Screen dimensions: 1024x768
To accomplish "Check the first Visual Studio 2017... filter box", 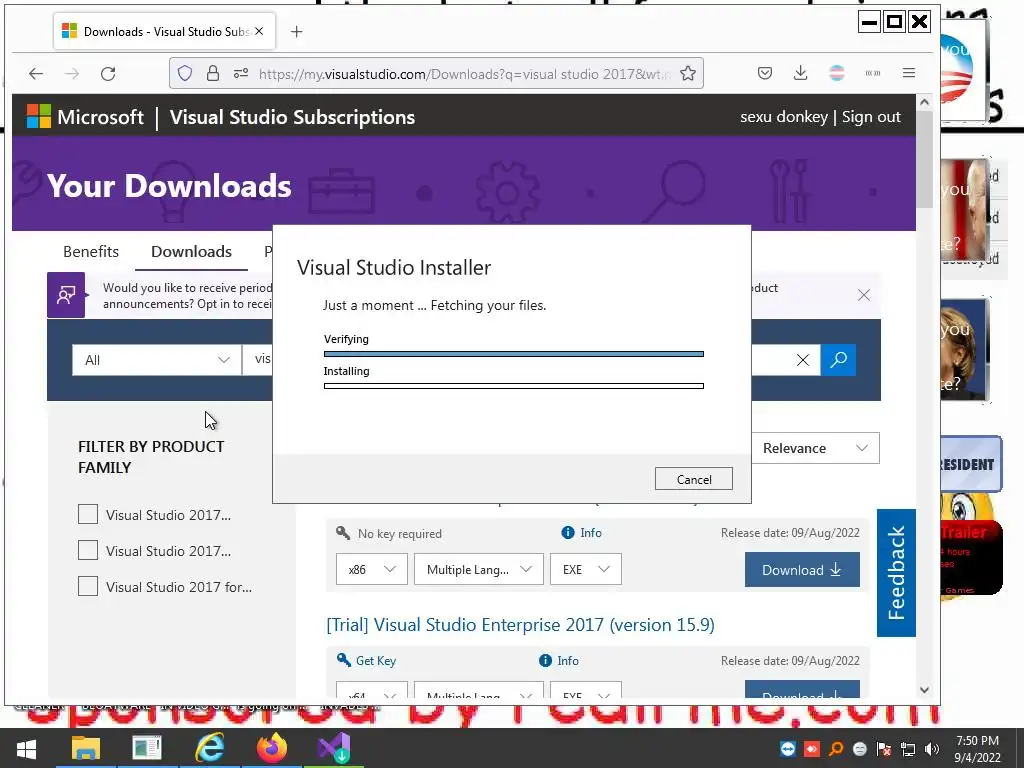I will 88,515.
